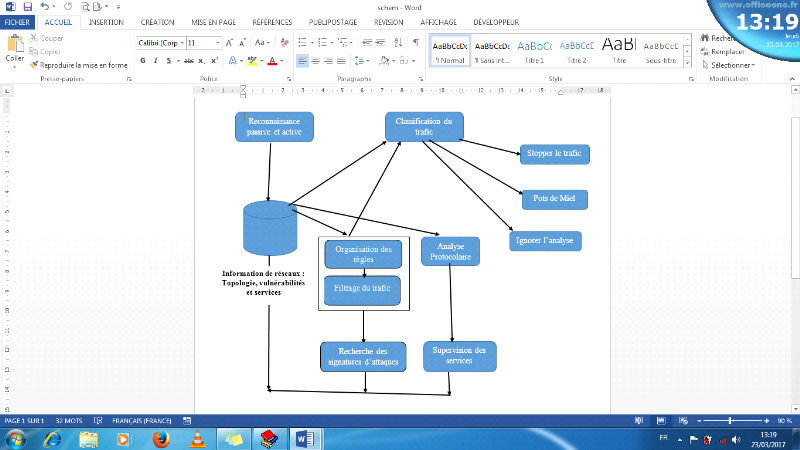800x450 pixels.
Task: Expand the Sélectionner dropdown
Action: [732, 64]
